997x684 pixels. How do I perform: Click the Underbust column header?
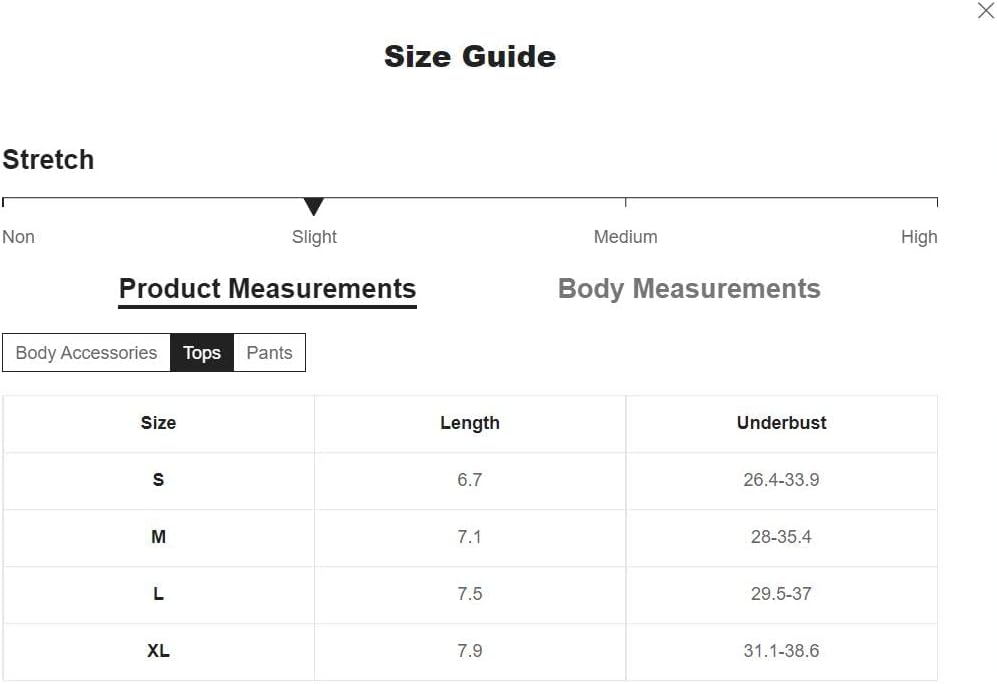pos(781,423)
